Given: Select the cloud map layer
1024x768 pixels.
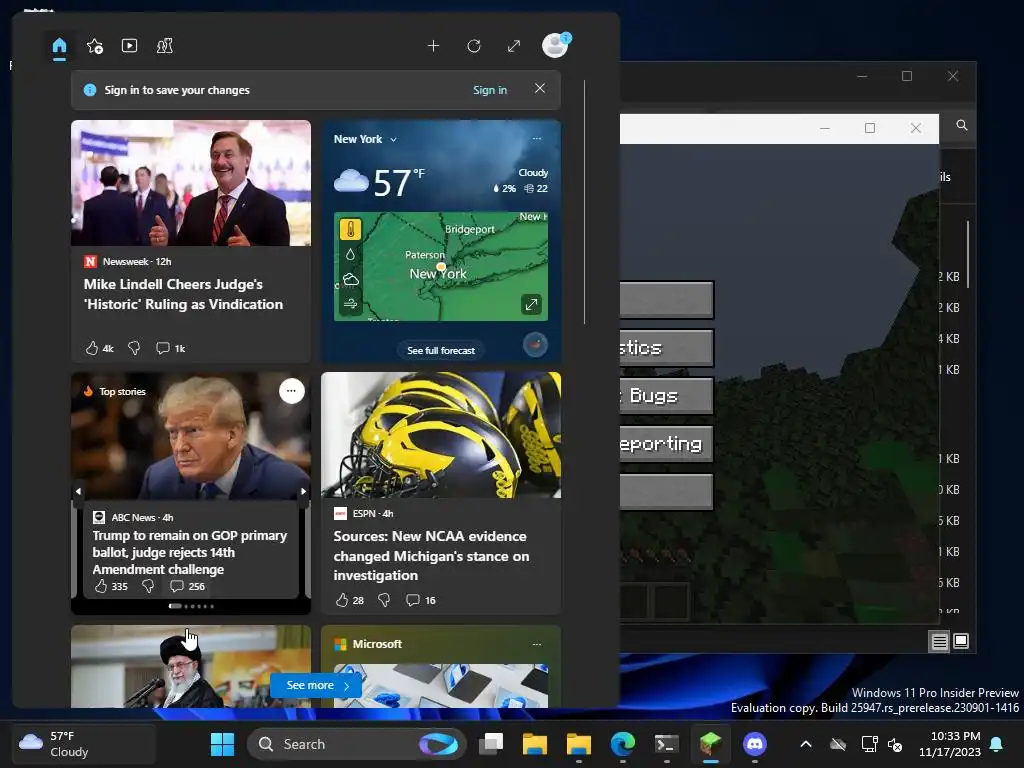Looking at the screenshot, I should pos(351,280).
